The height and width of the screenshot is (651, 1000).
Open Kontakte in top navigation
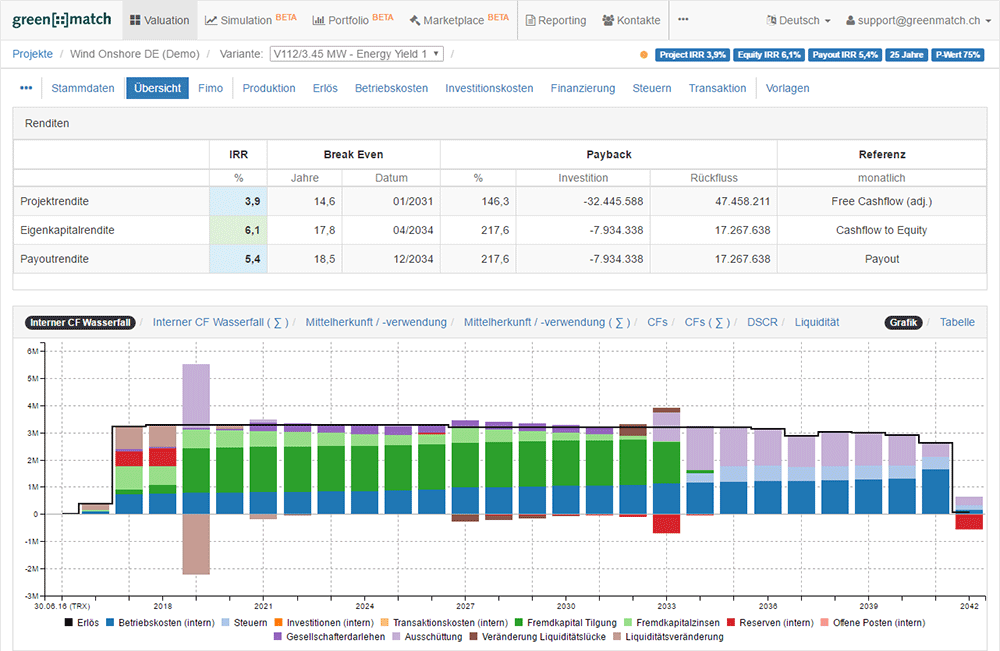631,20
